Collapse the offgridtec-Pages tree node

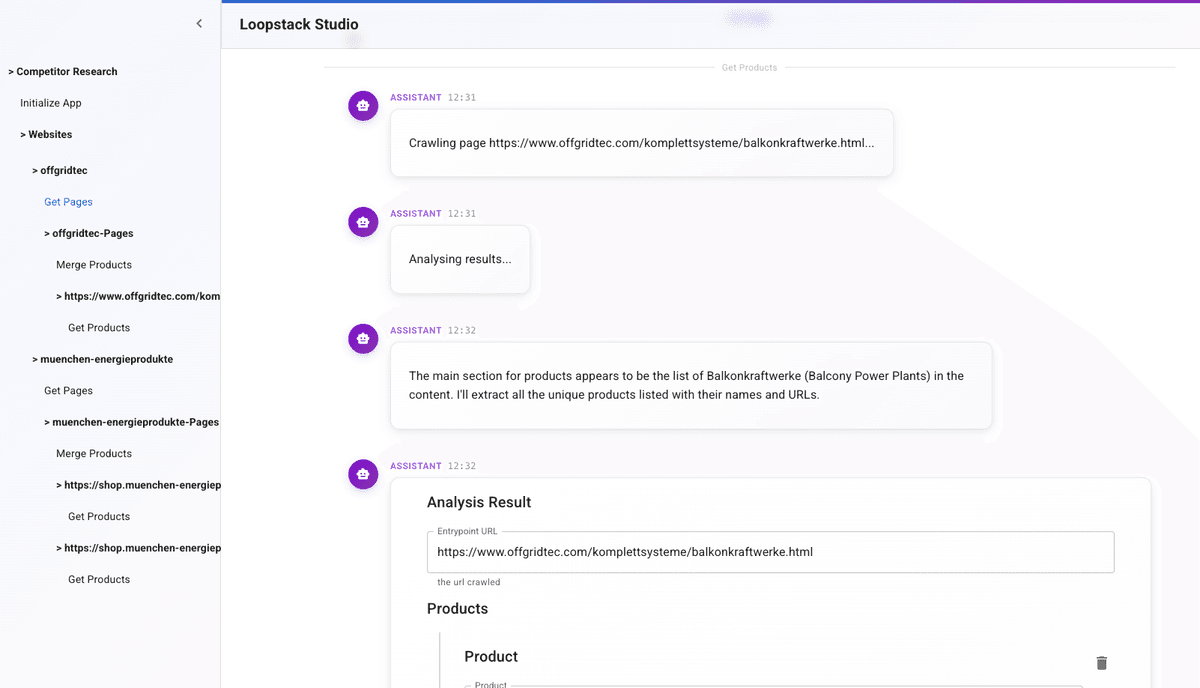[89, 234]
